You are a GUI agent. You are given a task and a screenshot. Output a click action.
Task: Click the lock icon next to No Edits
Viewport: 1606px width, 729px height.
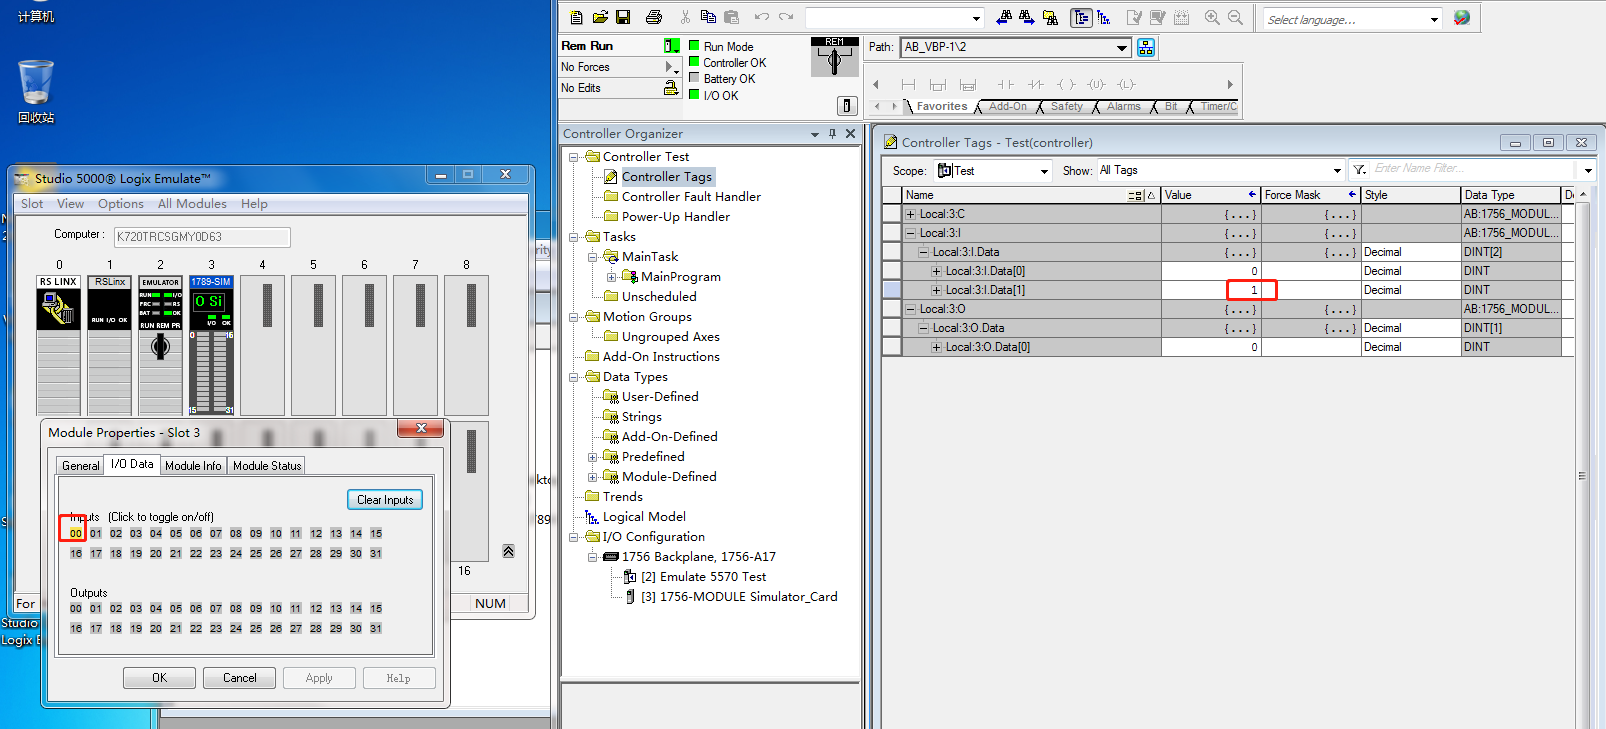[x=671, y=88]
